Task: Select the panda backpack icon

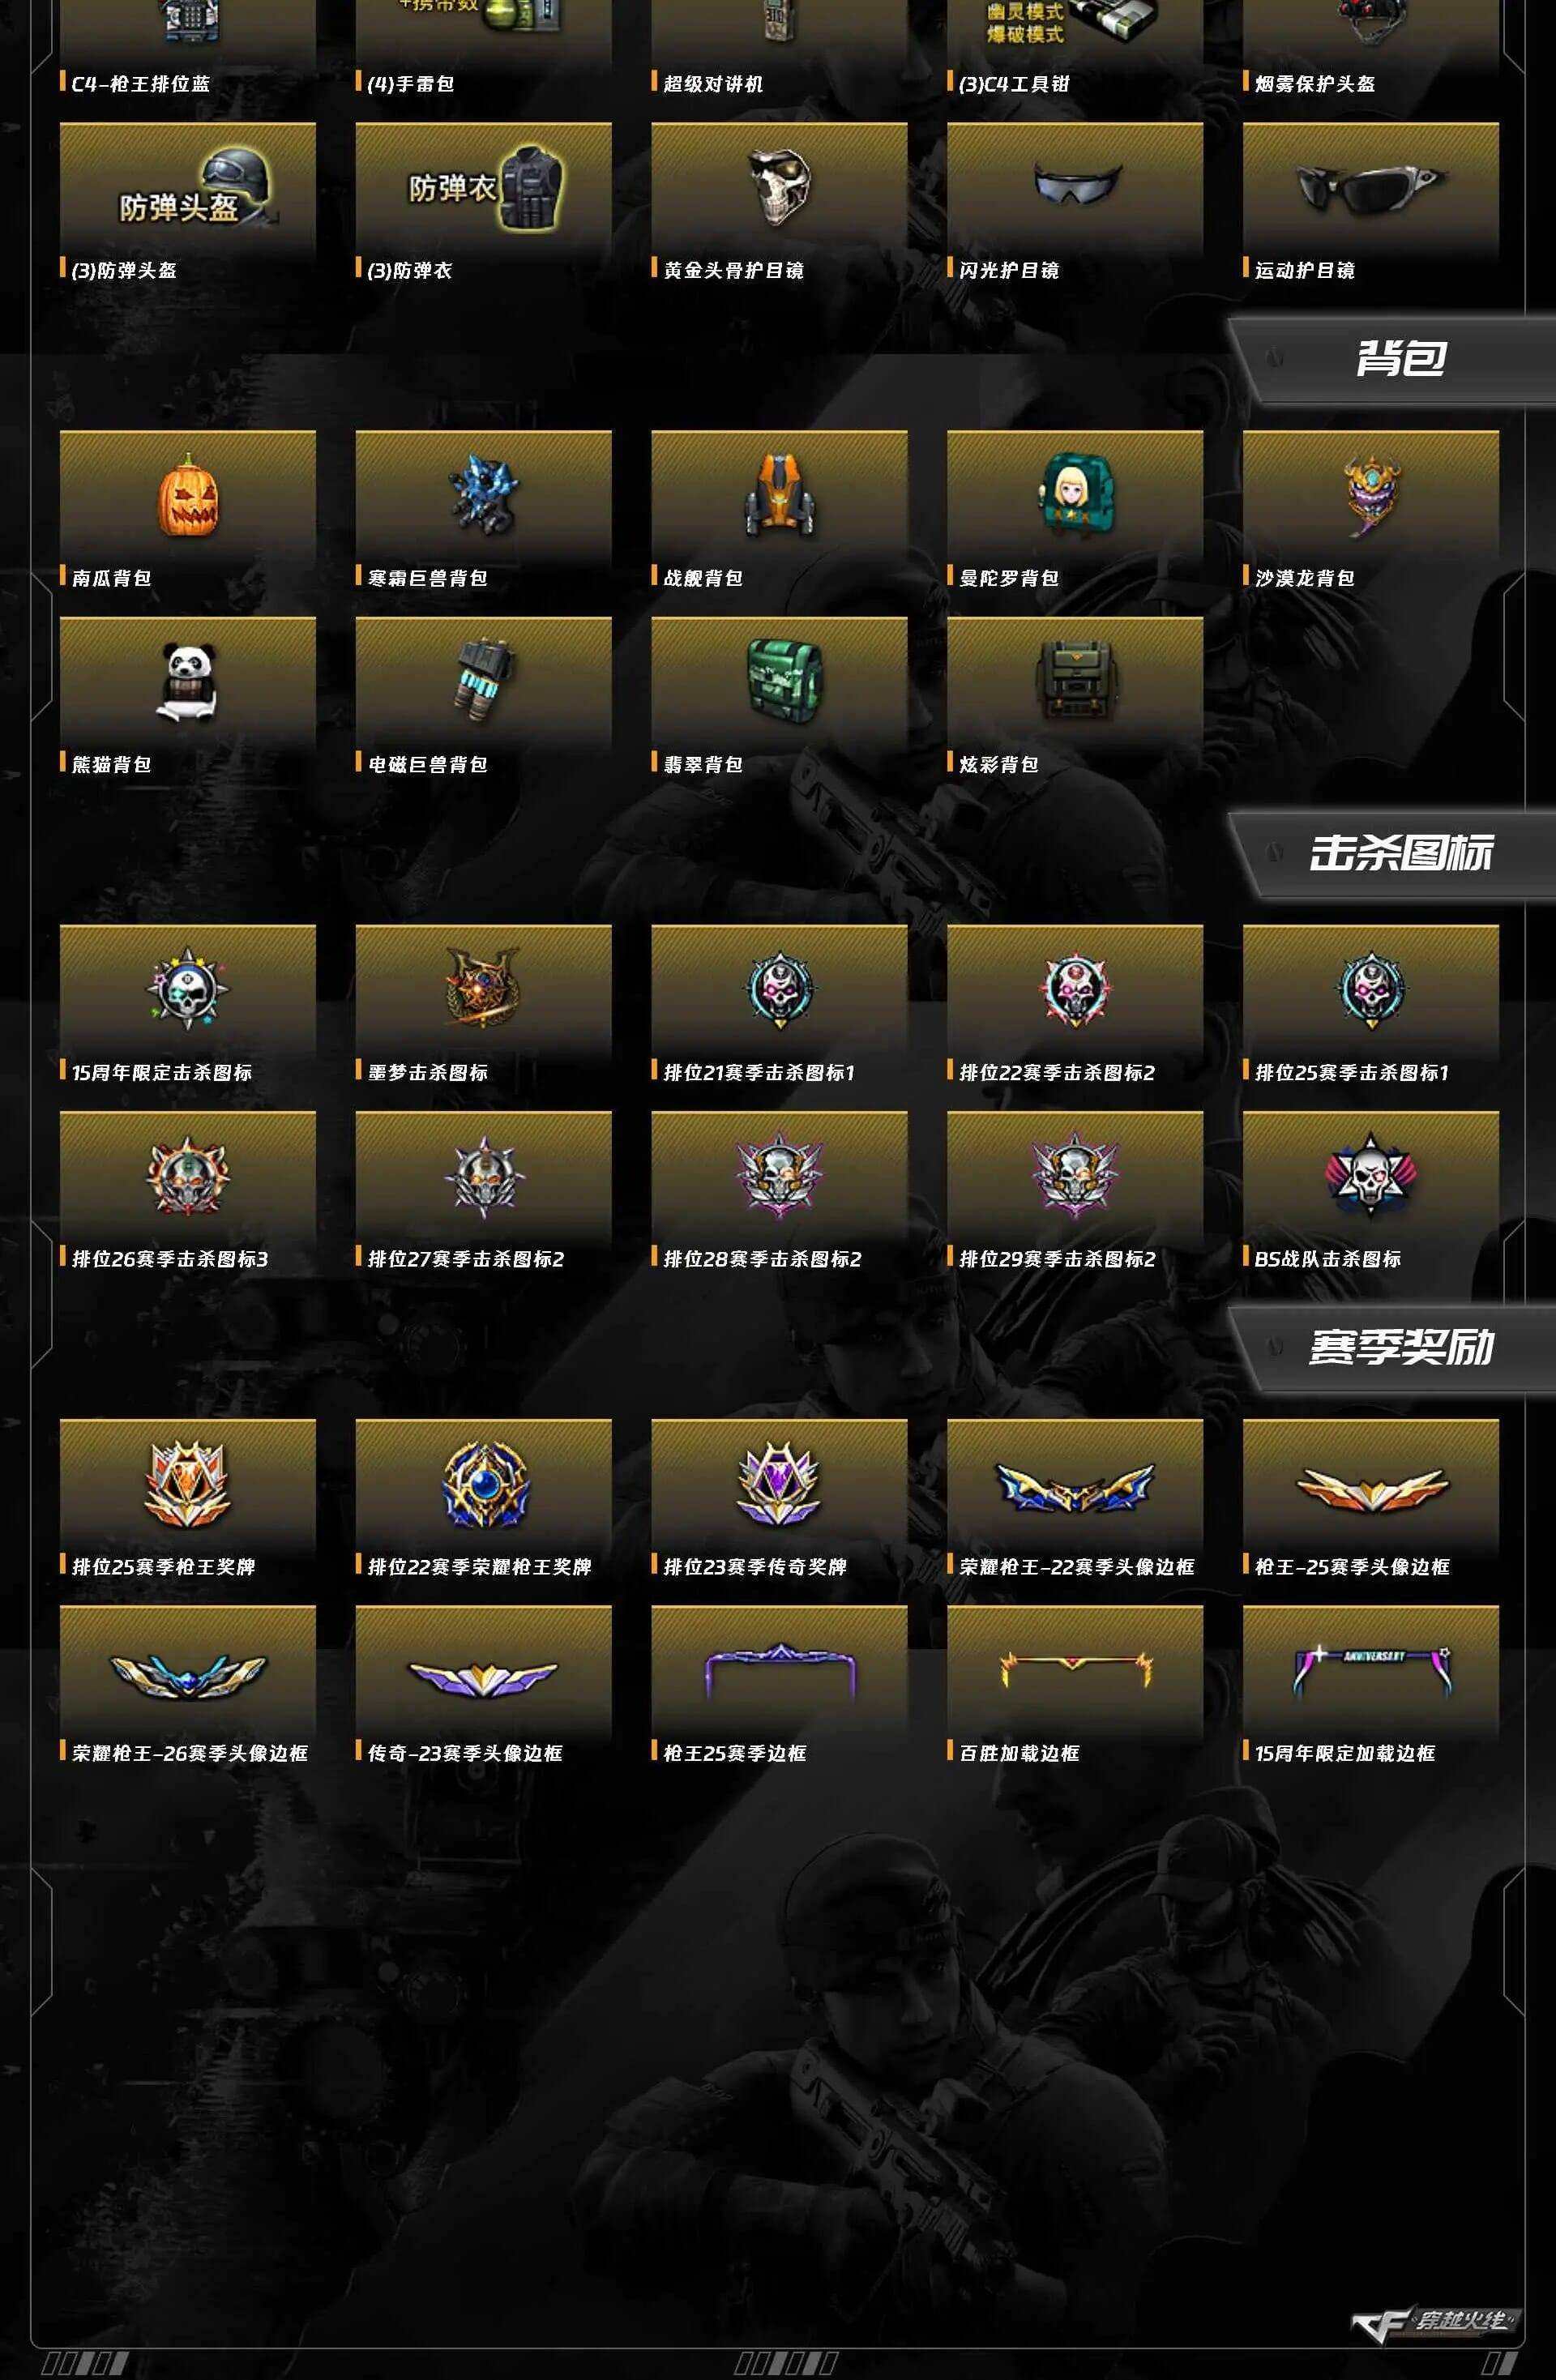Action: coord(188,682)
